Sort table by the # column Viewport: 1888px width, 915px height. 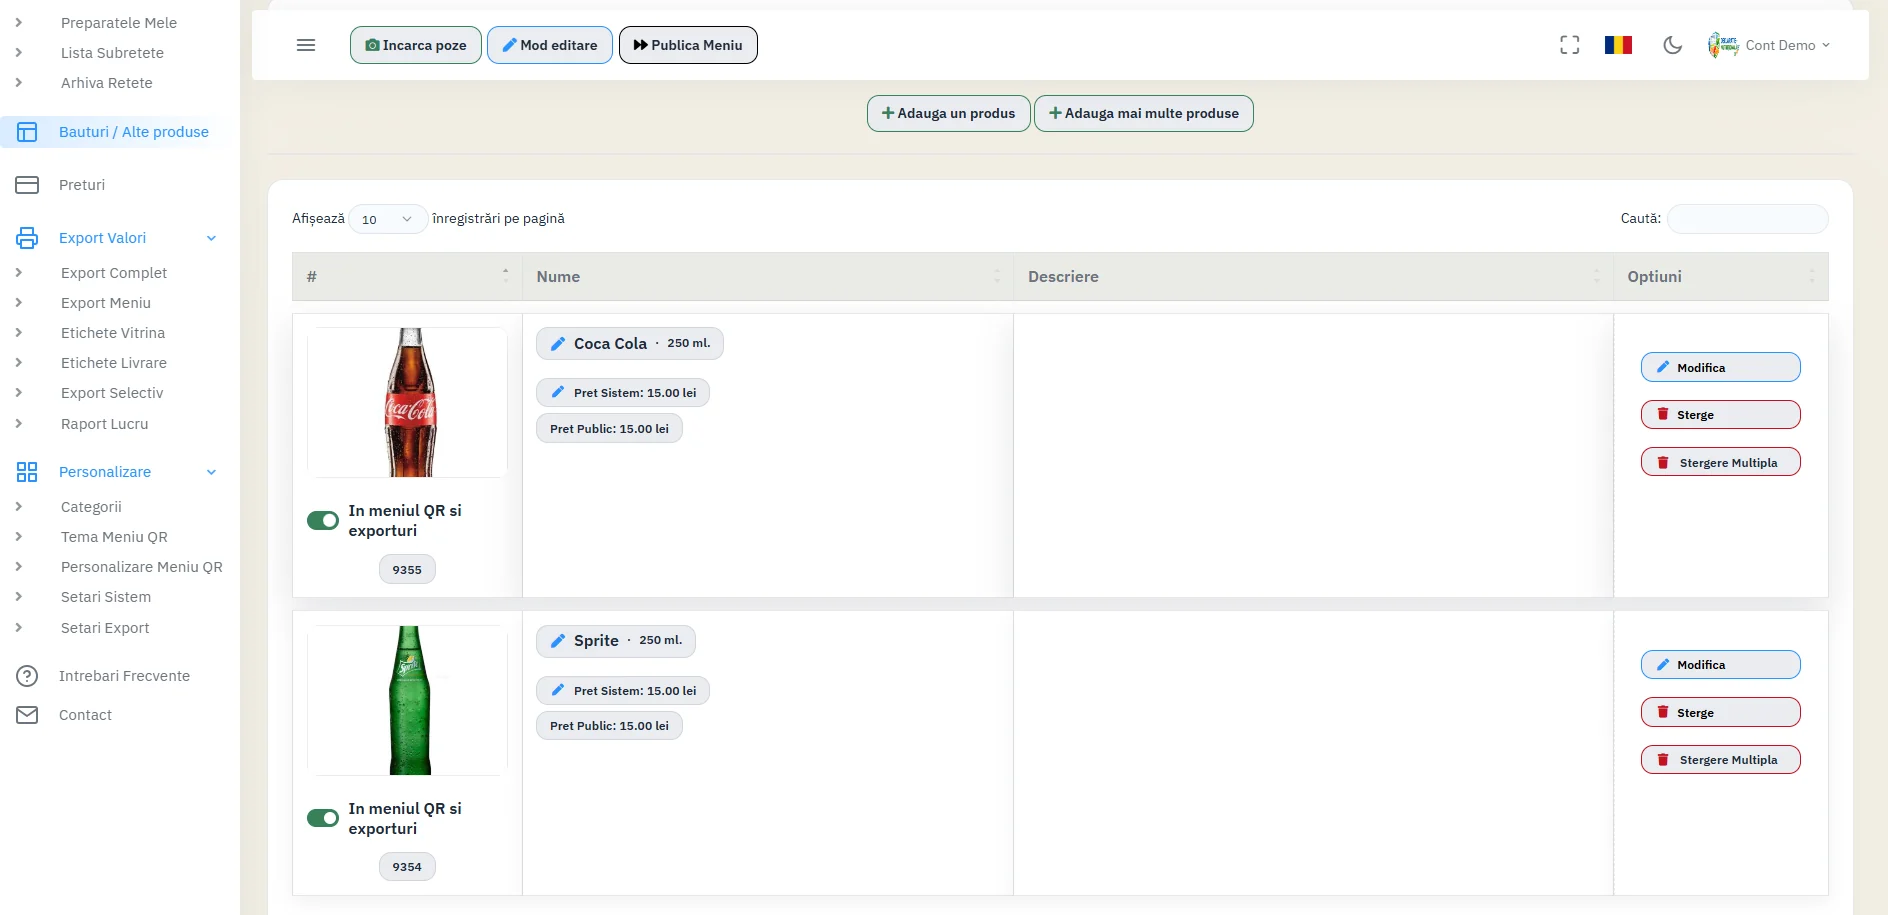[407, 277]
